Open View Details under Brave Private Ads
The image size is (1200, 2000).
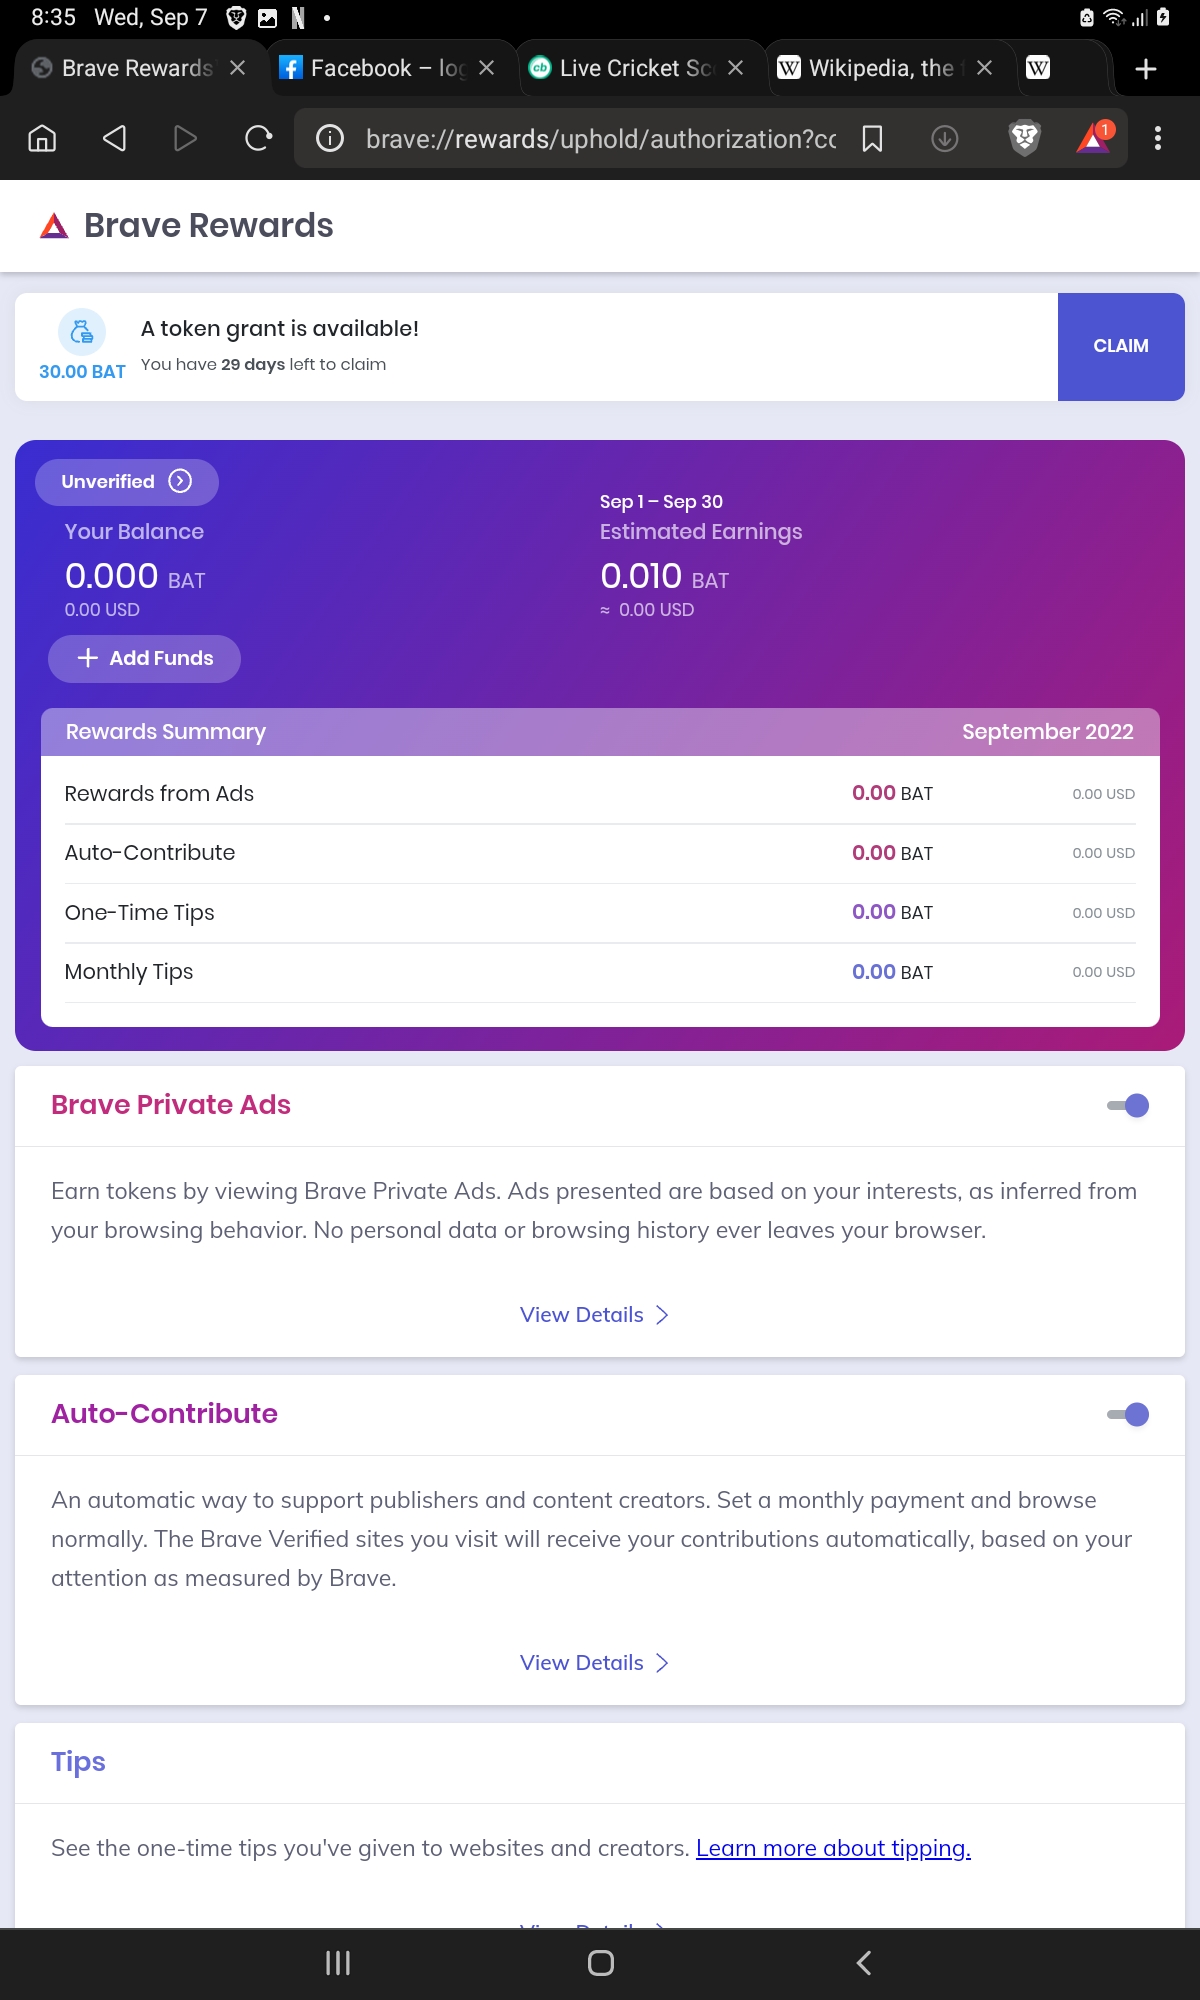[594, 1314]
